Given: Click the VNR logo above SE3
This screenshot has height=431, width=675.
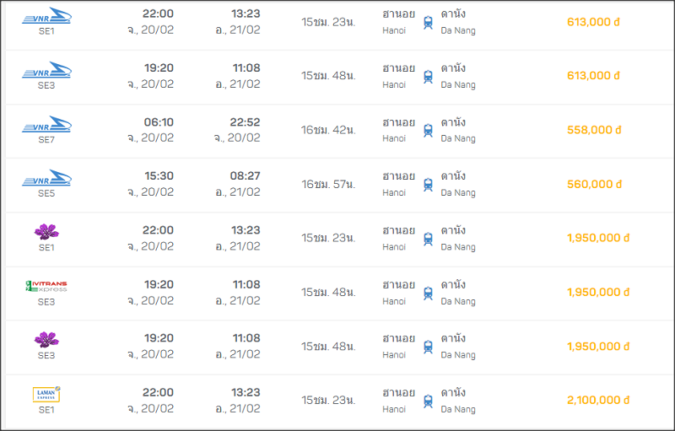Looking at the screenshot, I should pos(47,70).
